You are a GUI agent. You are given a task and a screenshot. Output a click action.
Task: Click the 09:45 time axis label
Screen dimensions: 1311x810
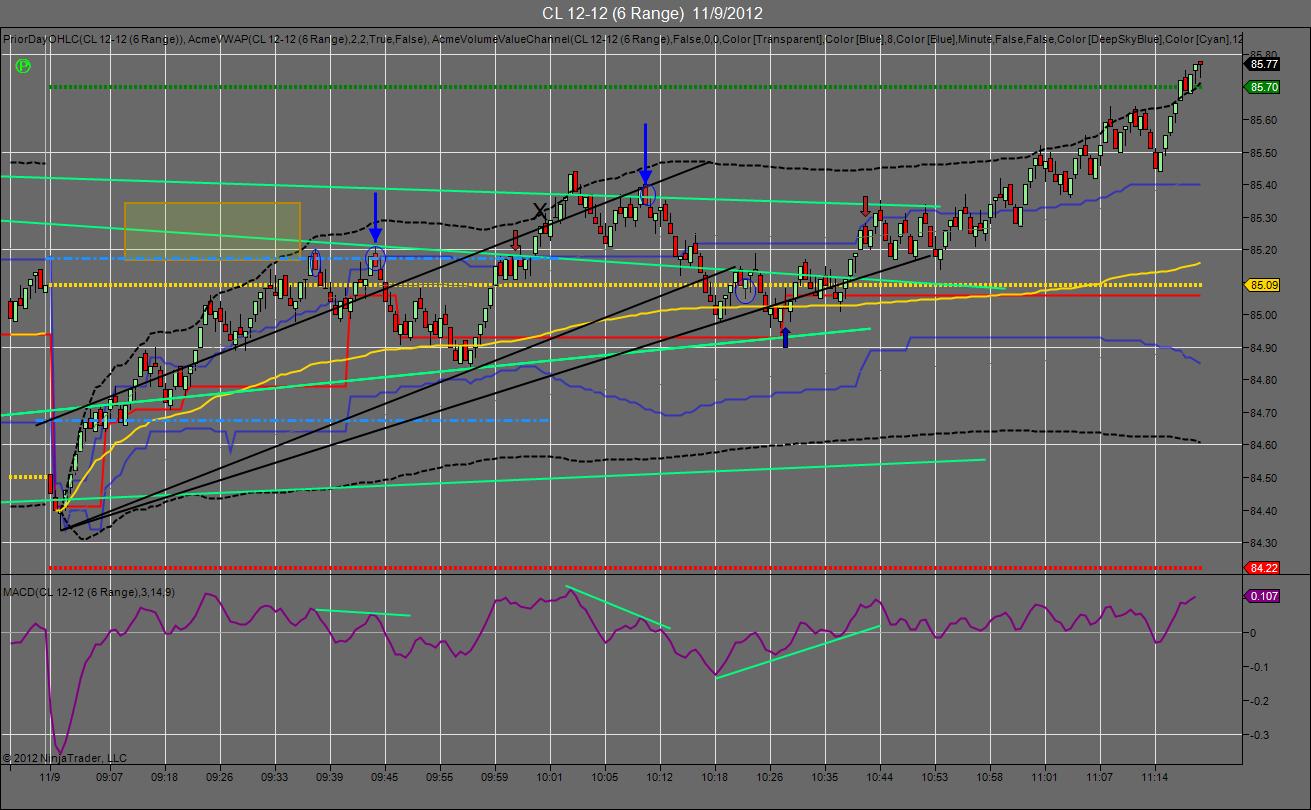[x=384, y=776]
